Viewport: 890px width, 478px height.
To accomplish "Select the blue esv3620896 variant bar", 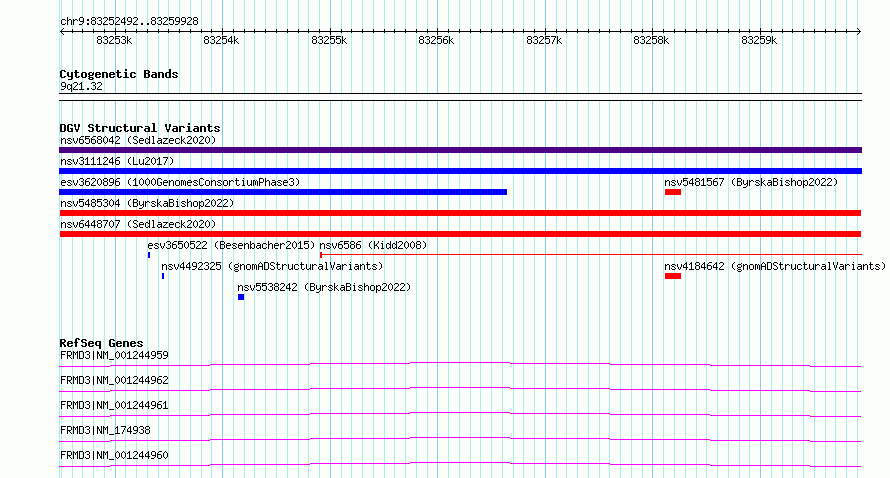I will [283, 192].
